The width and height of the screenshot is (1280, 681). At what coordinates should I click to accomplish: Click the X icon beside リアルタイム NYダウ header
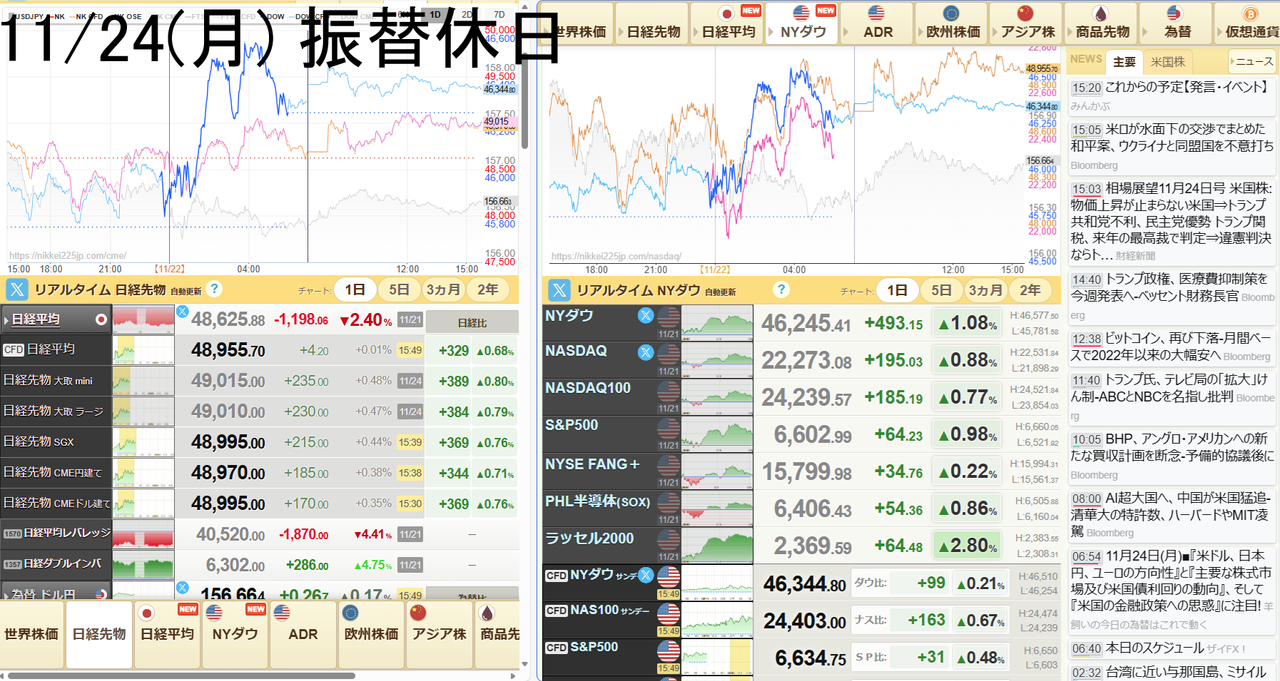pos(558,290)
